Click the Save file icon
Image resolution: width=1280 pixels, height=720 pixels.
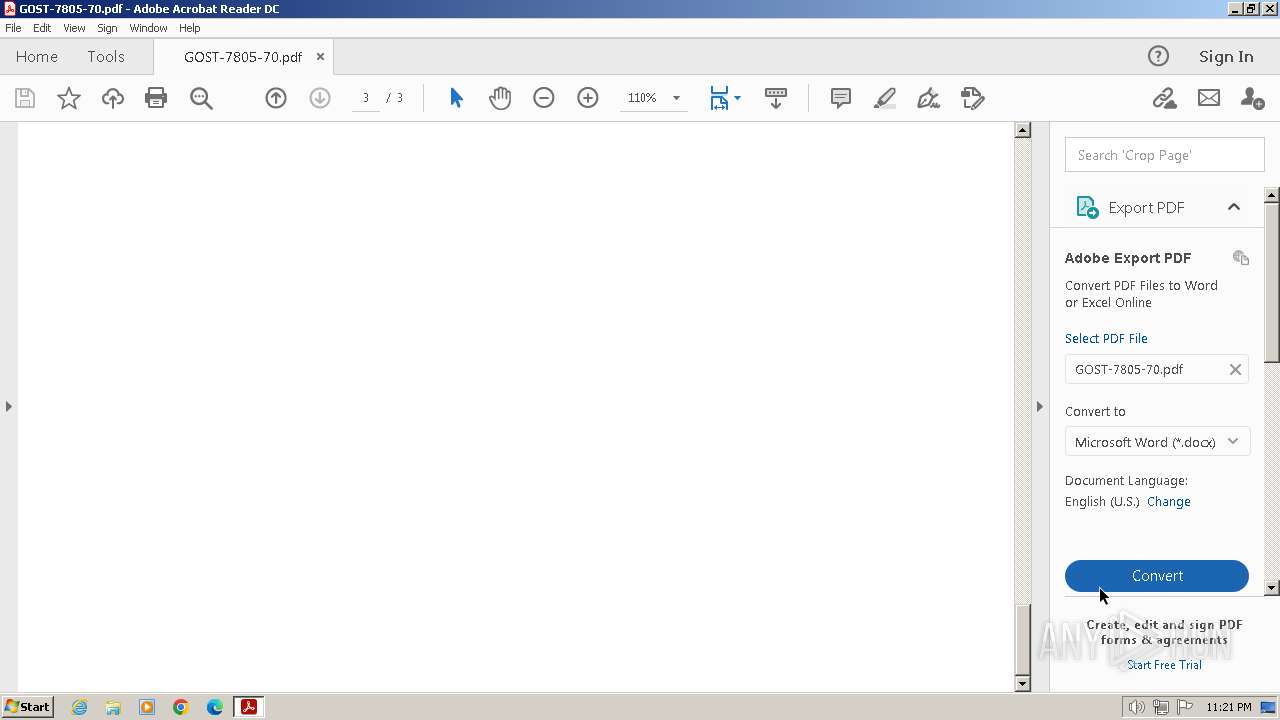click(25, 98)
